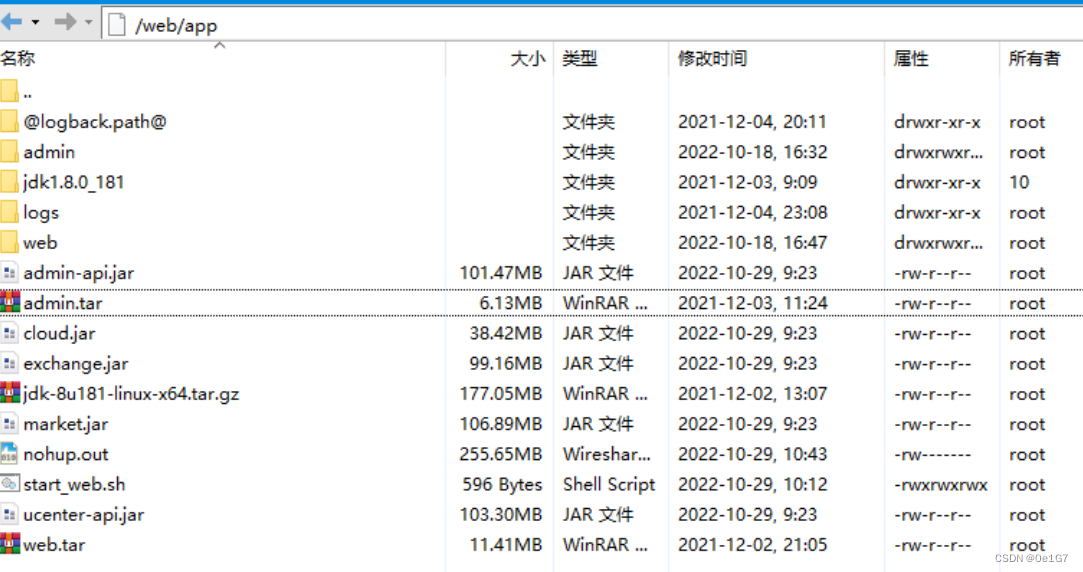Click the '-rwxrwxrwx' permissions cell
Screen dimensions: 1083x572
(941, 485)
